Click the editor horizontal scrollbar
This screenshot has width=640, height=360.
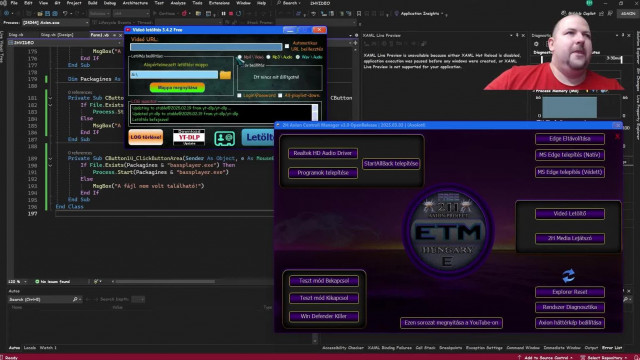(163, 282)
